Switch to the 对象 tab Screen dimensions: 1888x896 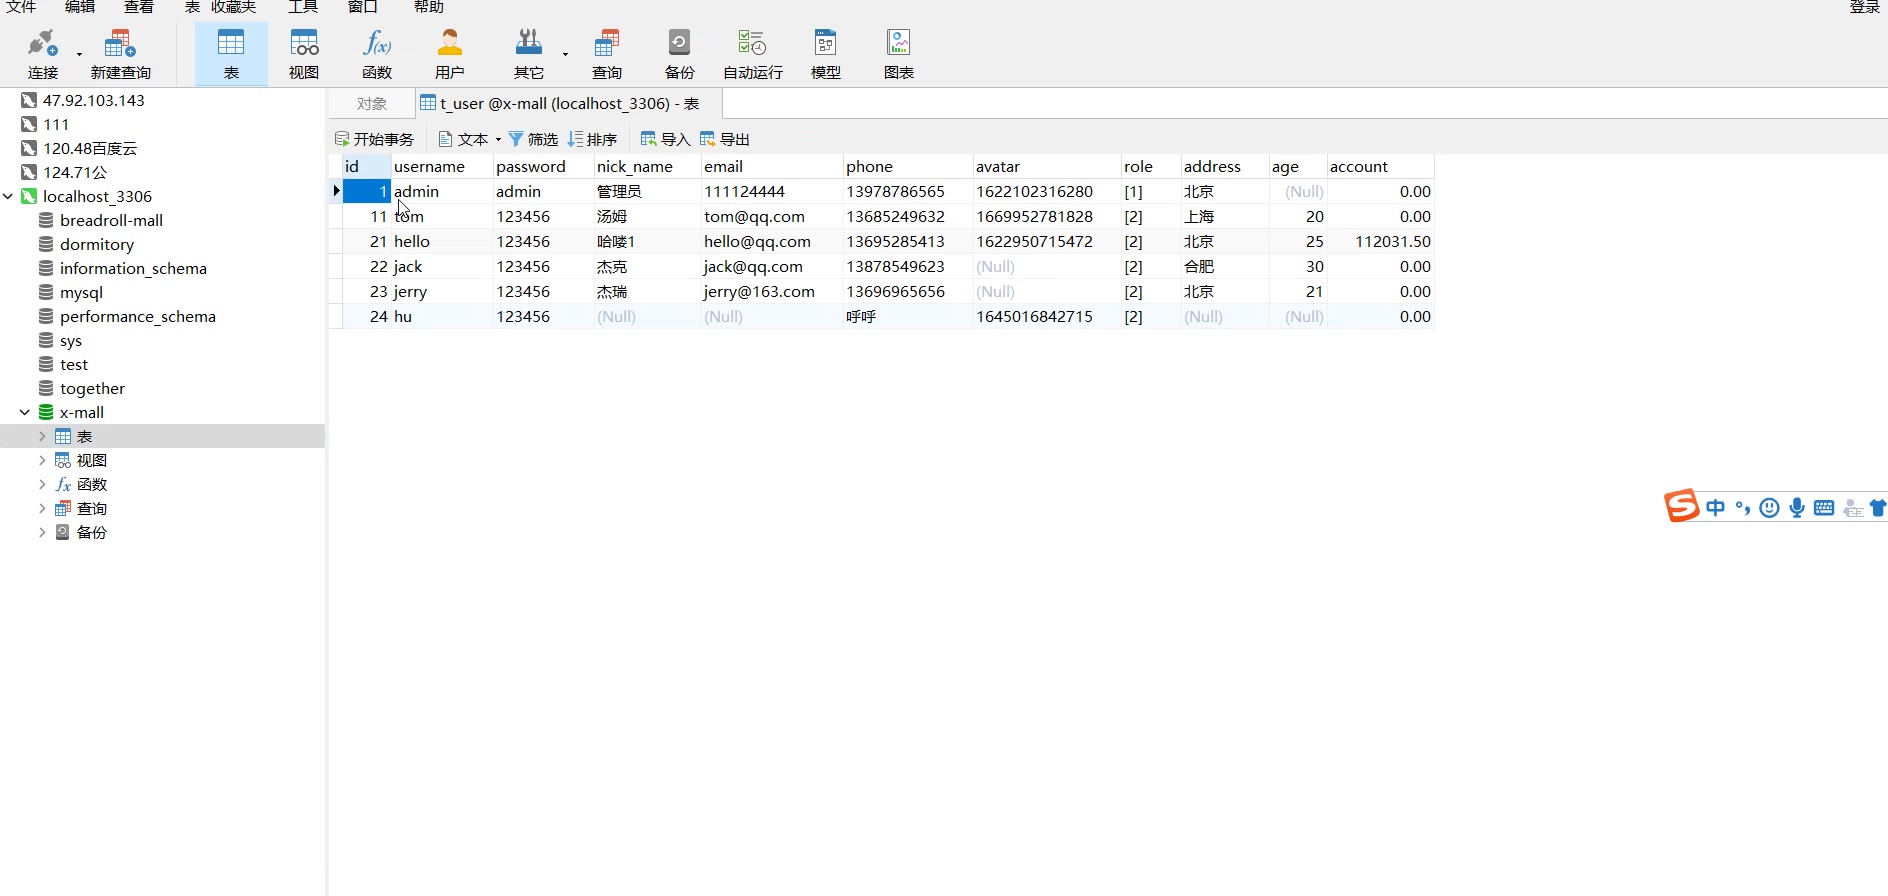[372, 103]
